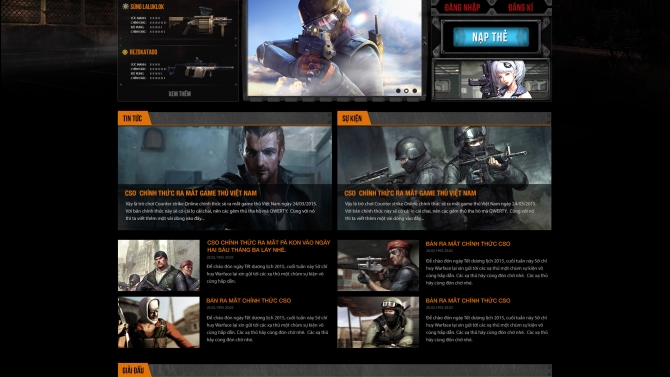Screen dimensions: 670x377
Task: Select the GIẢI ĐẤU section tab
Action: pyautogui.click(x=133, y=370)
